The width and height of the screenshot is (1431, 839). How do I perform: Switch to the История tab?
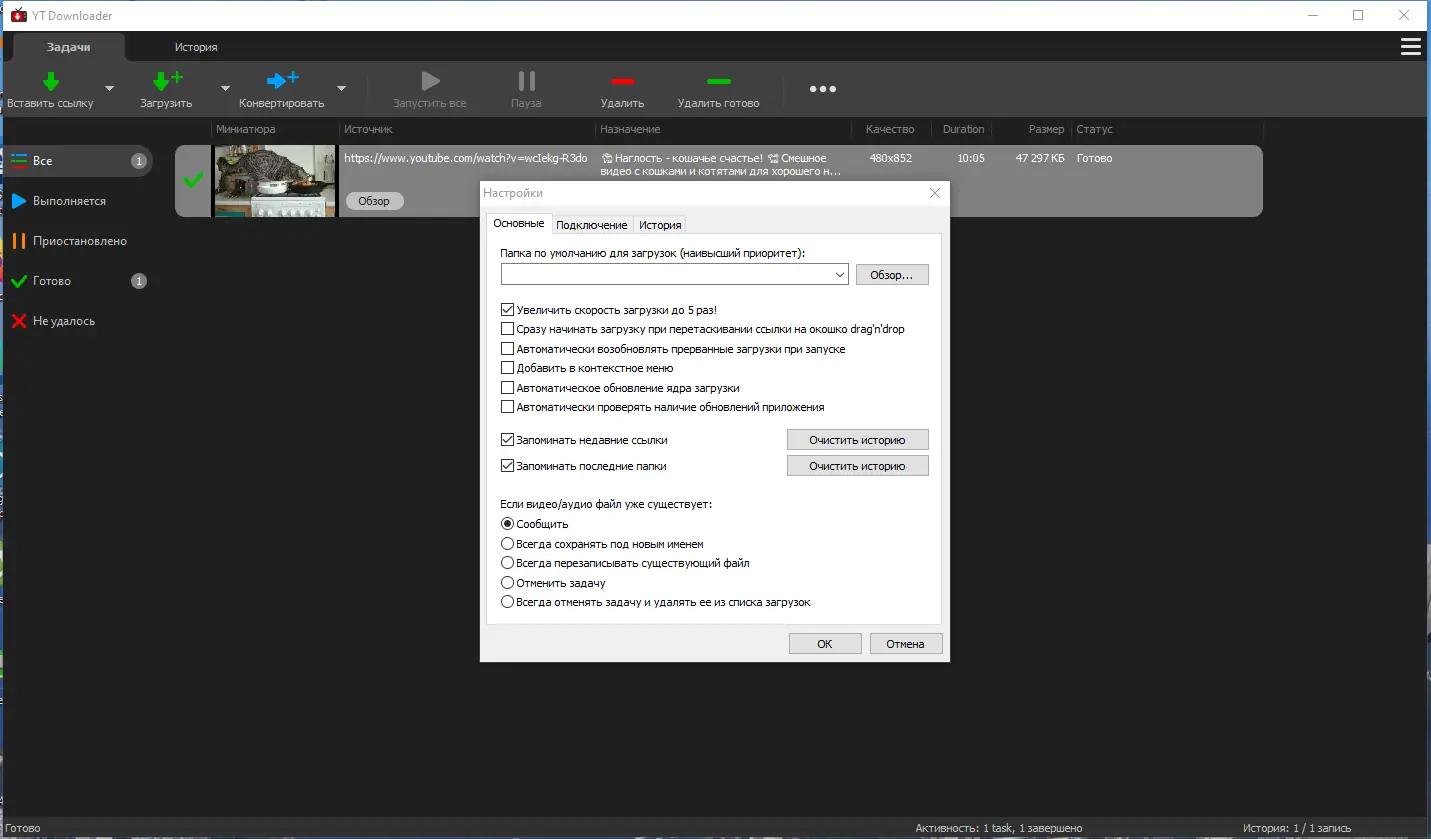point(196,46)
